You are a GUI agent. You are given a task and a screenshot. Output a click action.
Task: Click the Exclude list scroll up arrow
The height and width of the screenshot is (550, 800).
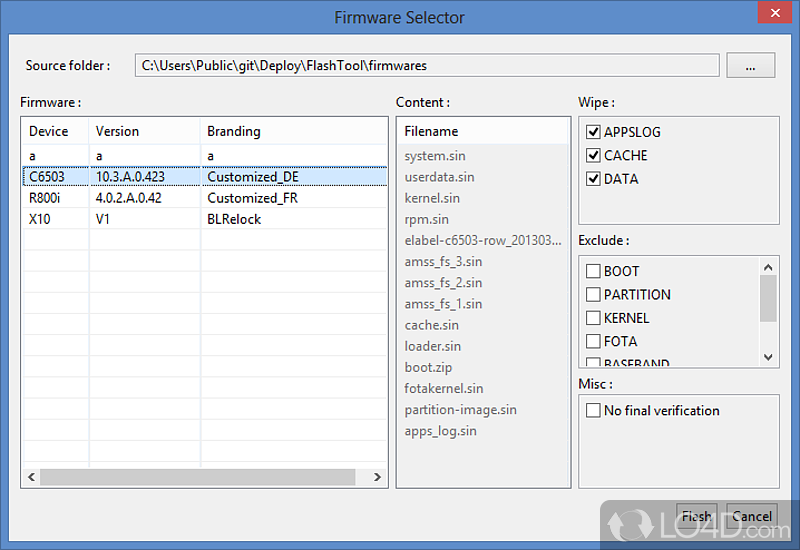(x=768, y=267)
